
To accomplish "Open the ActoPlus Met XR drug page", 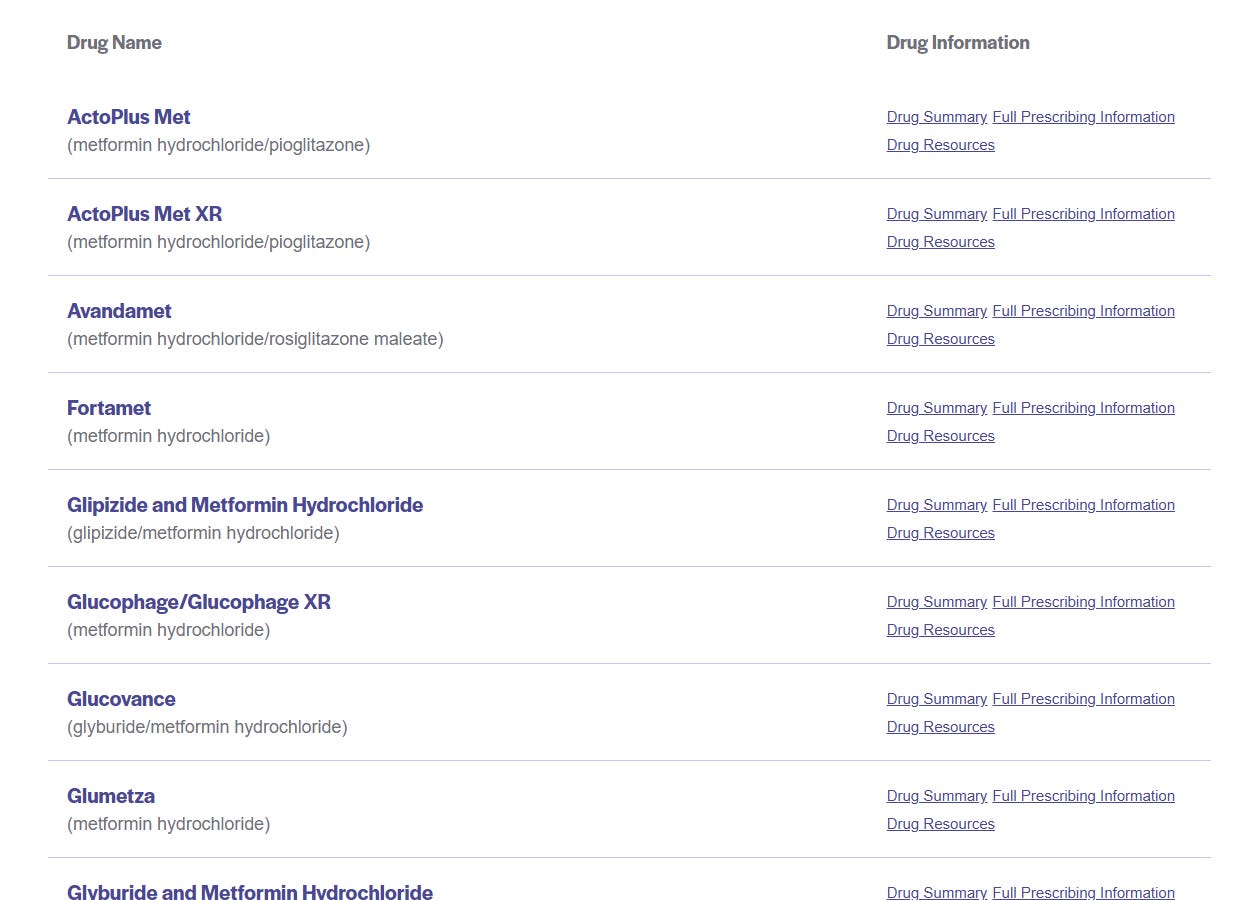I will pos(144,214).
